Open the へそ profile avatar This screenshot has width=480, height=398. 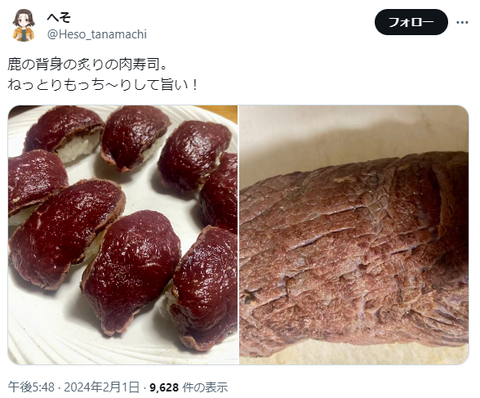point(24,26)
